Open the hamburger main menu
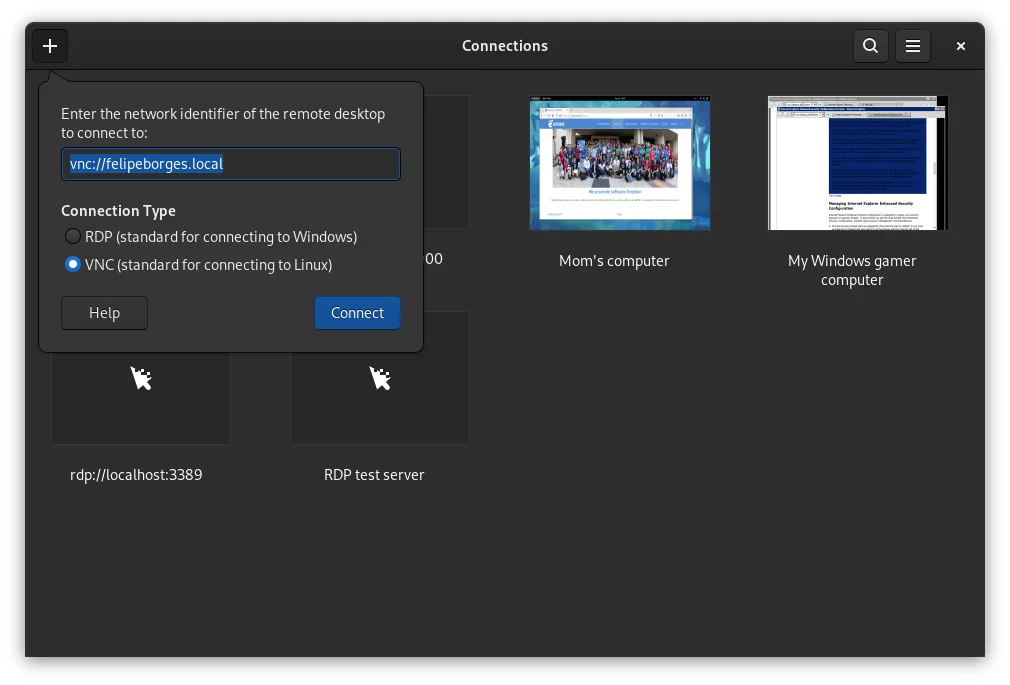The image size is (1010, 685). click(x=912, y=46)
